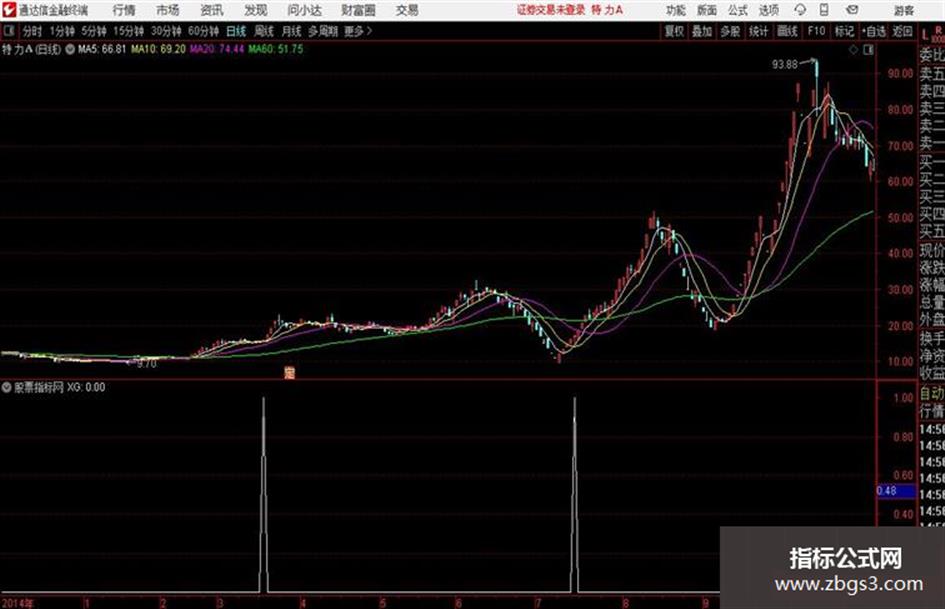945x609 pixels.
Task: Select the 日线 daily period tab
Action: (x=236, y=31)
